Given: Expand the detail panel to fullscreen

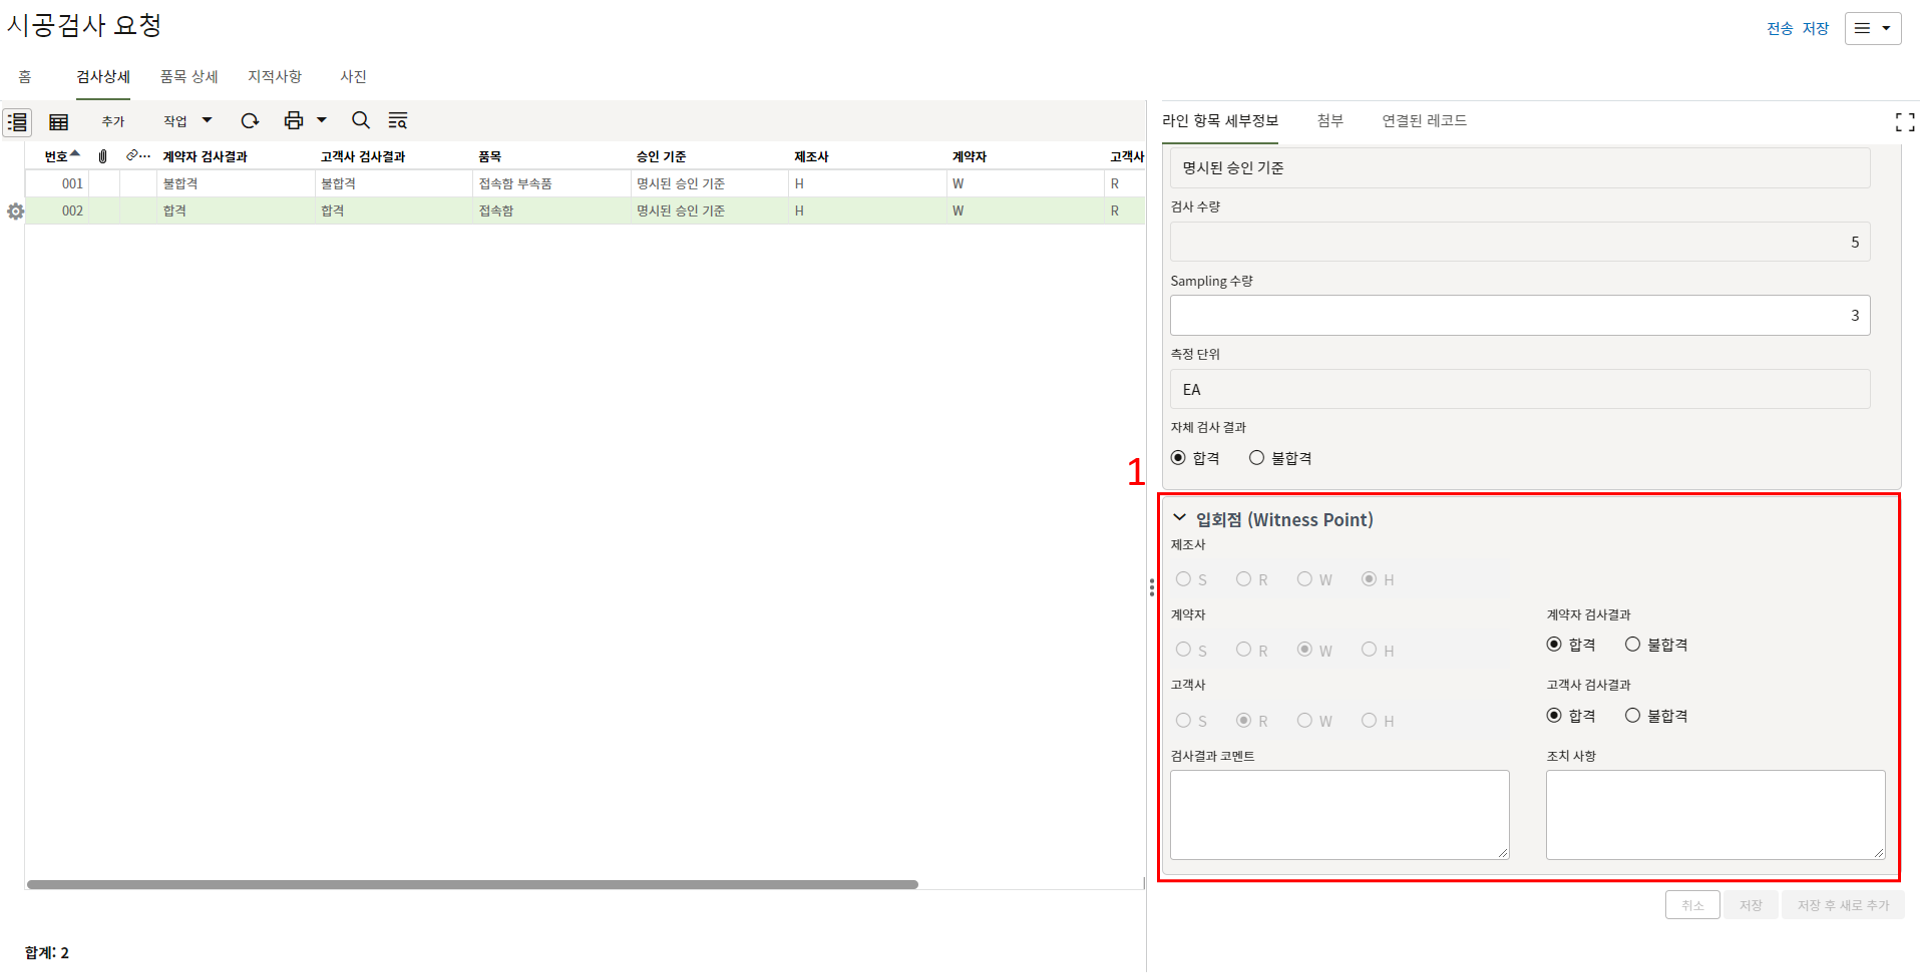Looking at the screenshot, I should coord(1904,122).
